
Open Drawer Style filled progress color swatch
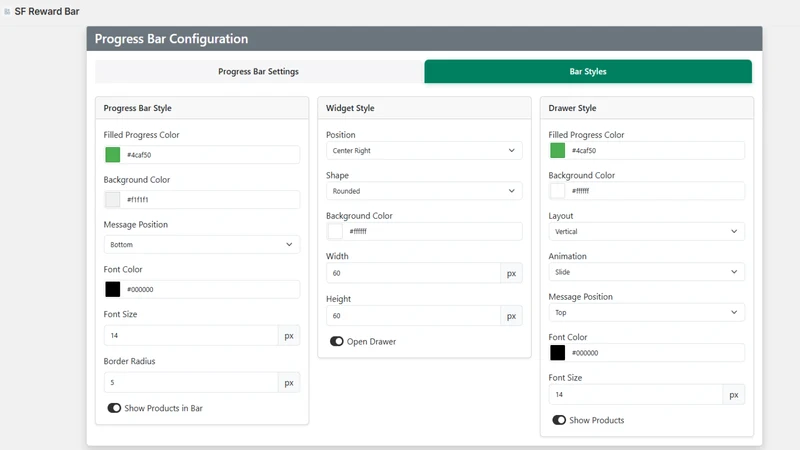tap(558, 151)
